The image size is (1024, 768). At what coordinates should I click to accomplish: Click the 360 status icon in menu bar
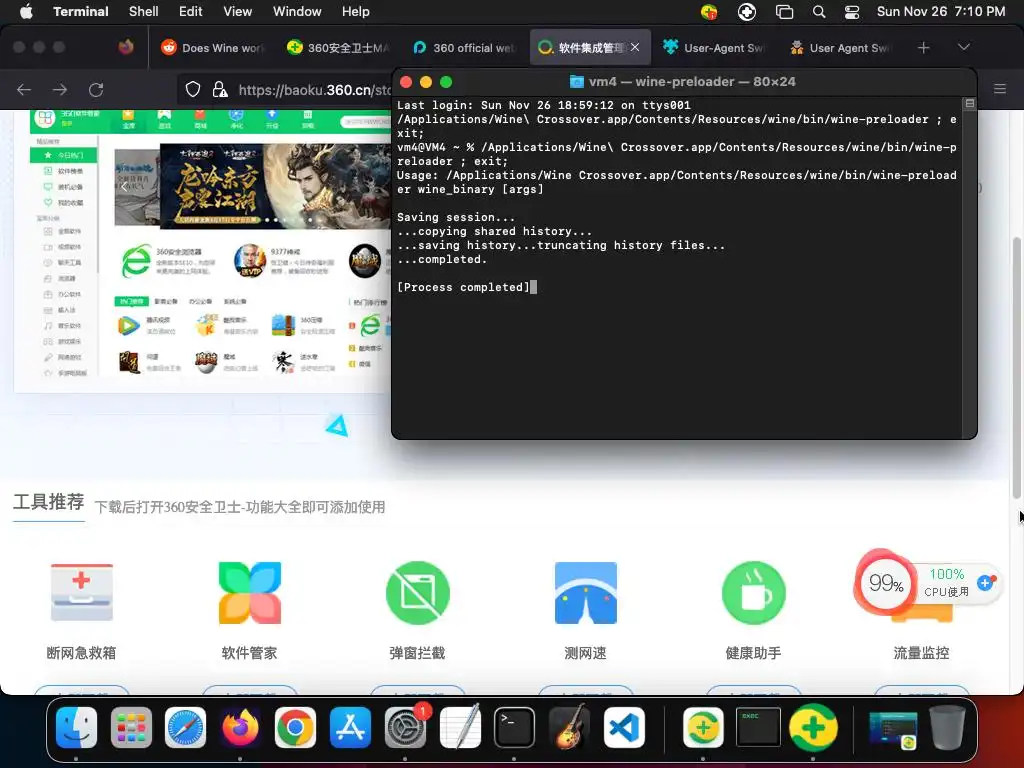(x=709, y=12)
